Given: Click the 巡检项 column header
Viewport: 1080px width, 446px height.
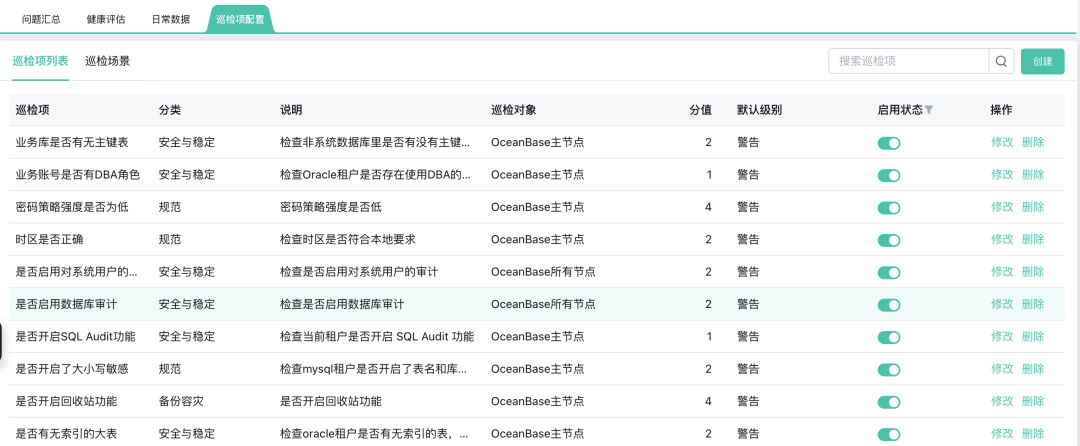Looking at the screenshot, I should [32, 110].
